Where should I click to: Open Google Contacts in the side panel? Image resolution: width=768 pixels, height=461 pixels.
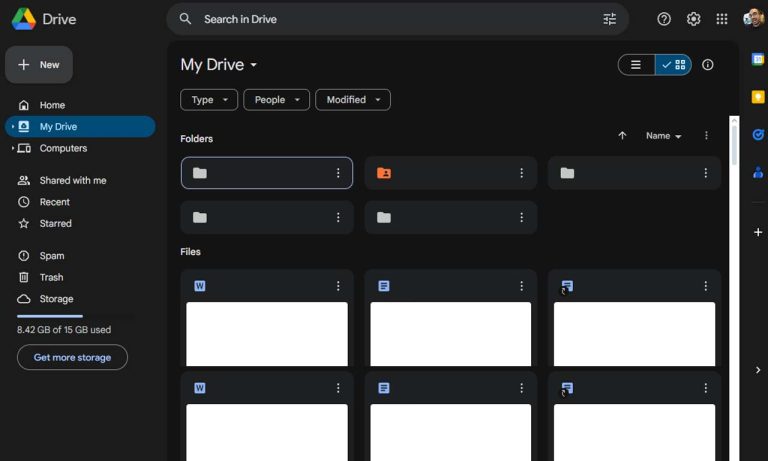758,172
